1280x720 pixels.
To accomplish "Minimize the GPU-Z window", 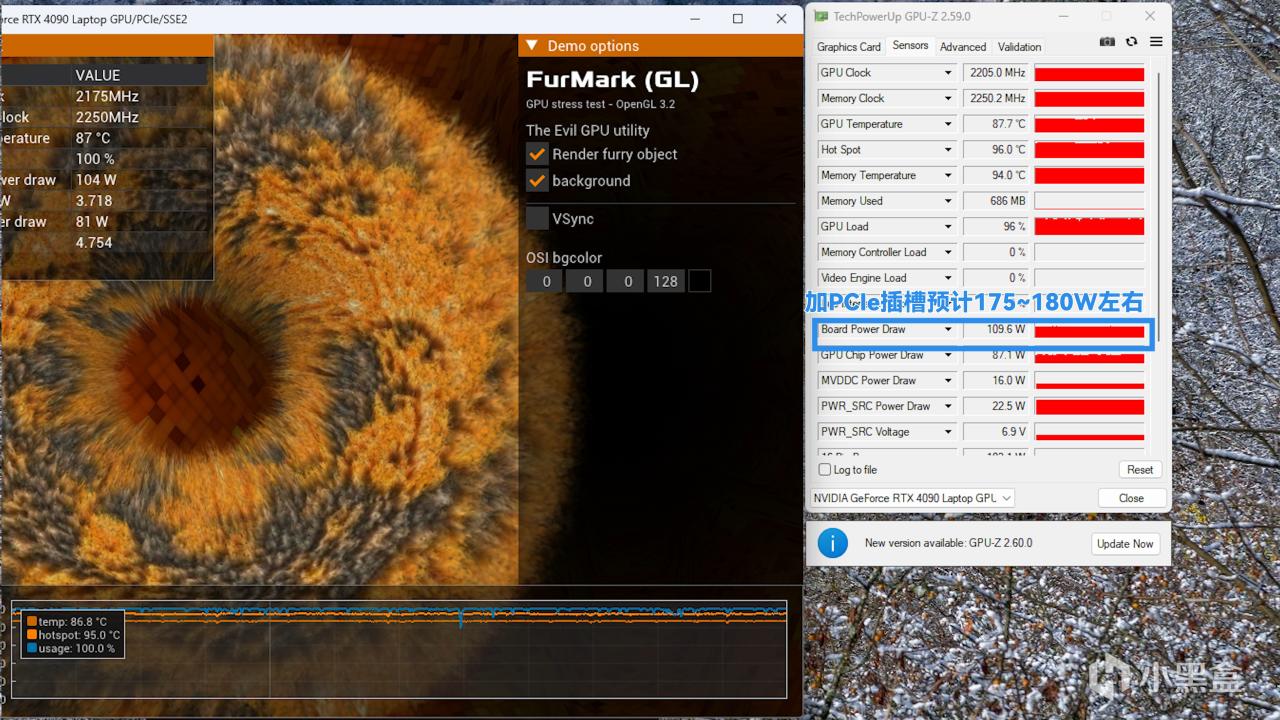I will [x=1063, y=16].
